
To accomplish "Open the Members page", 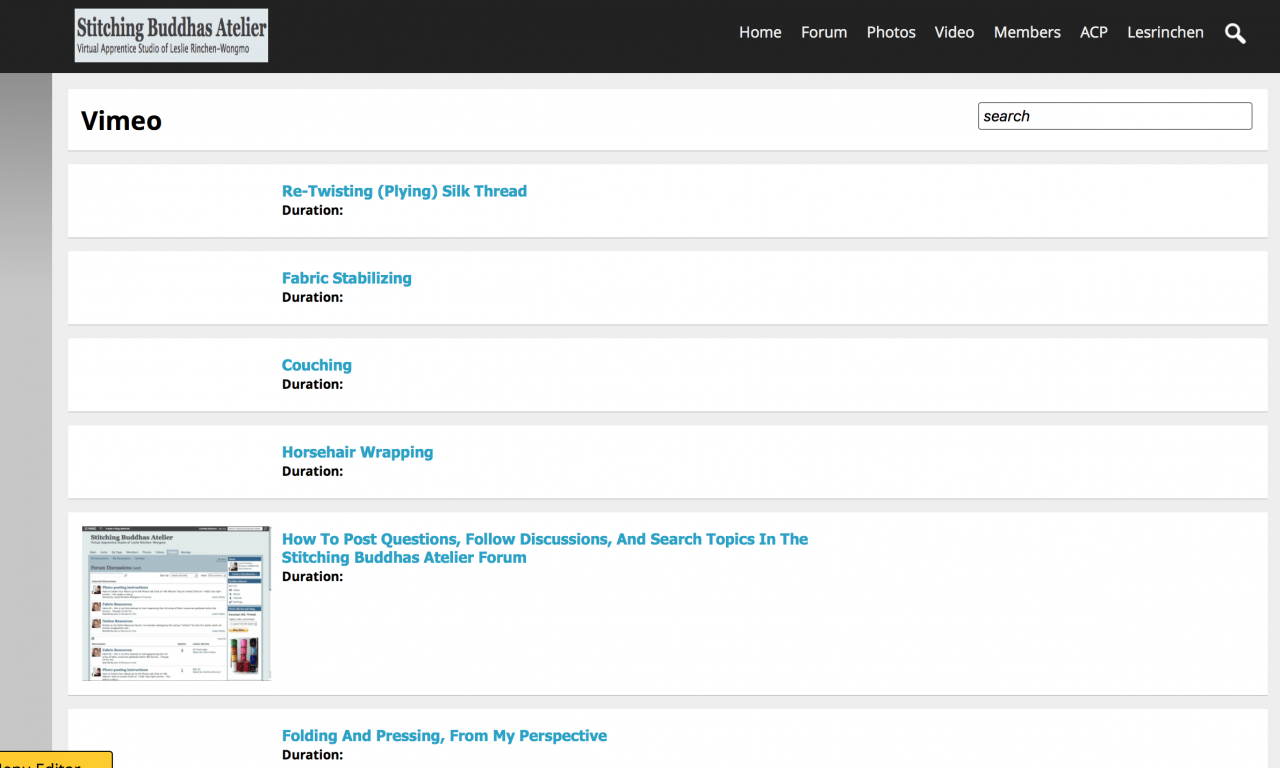I will pos(1027,32).
